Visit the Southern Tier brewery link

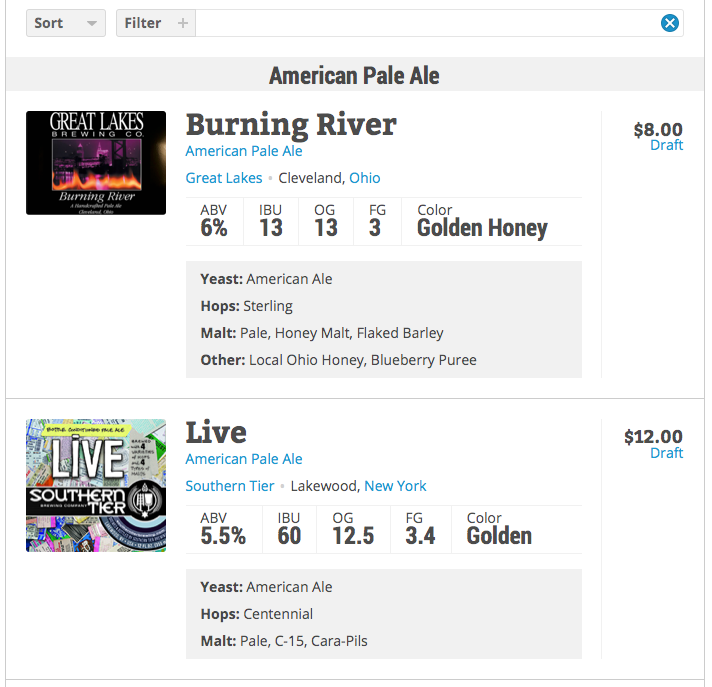click(x=230, y=486)
